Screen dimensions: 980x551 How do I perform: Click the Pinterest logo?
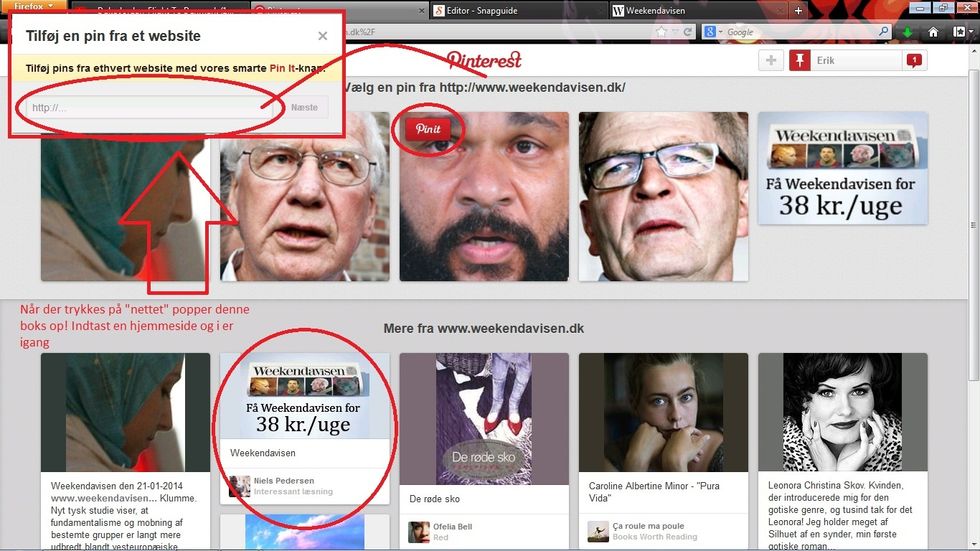pyautogui.click(x=484, y=60)
